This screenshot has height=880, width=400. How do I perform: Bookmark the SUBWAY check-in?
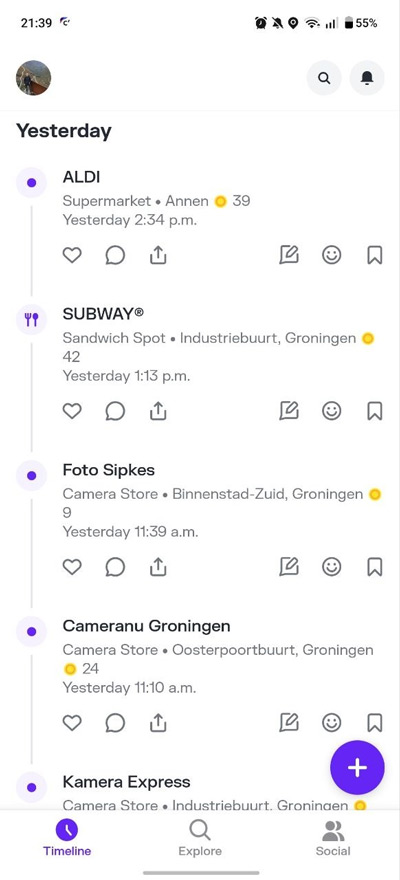[375, 412]
